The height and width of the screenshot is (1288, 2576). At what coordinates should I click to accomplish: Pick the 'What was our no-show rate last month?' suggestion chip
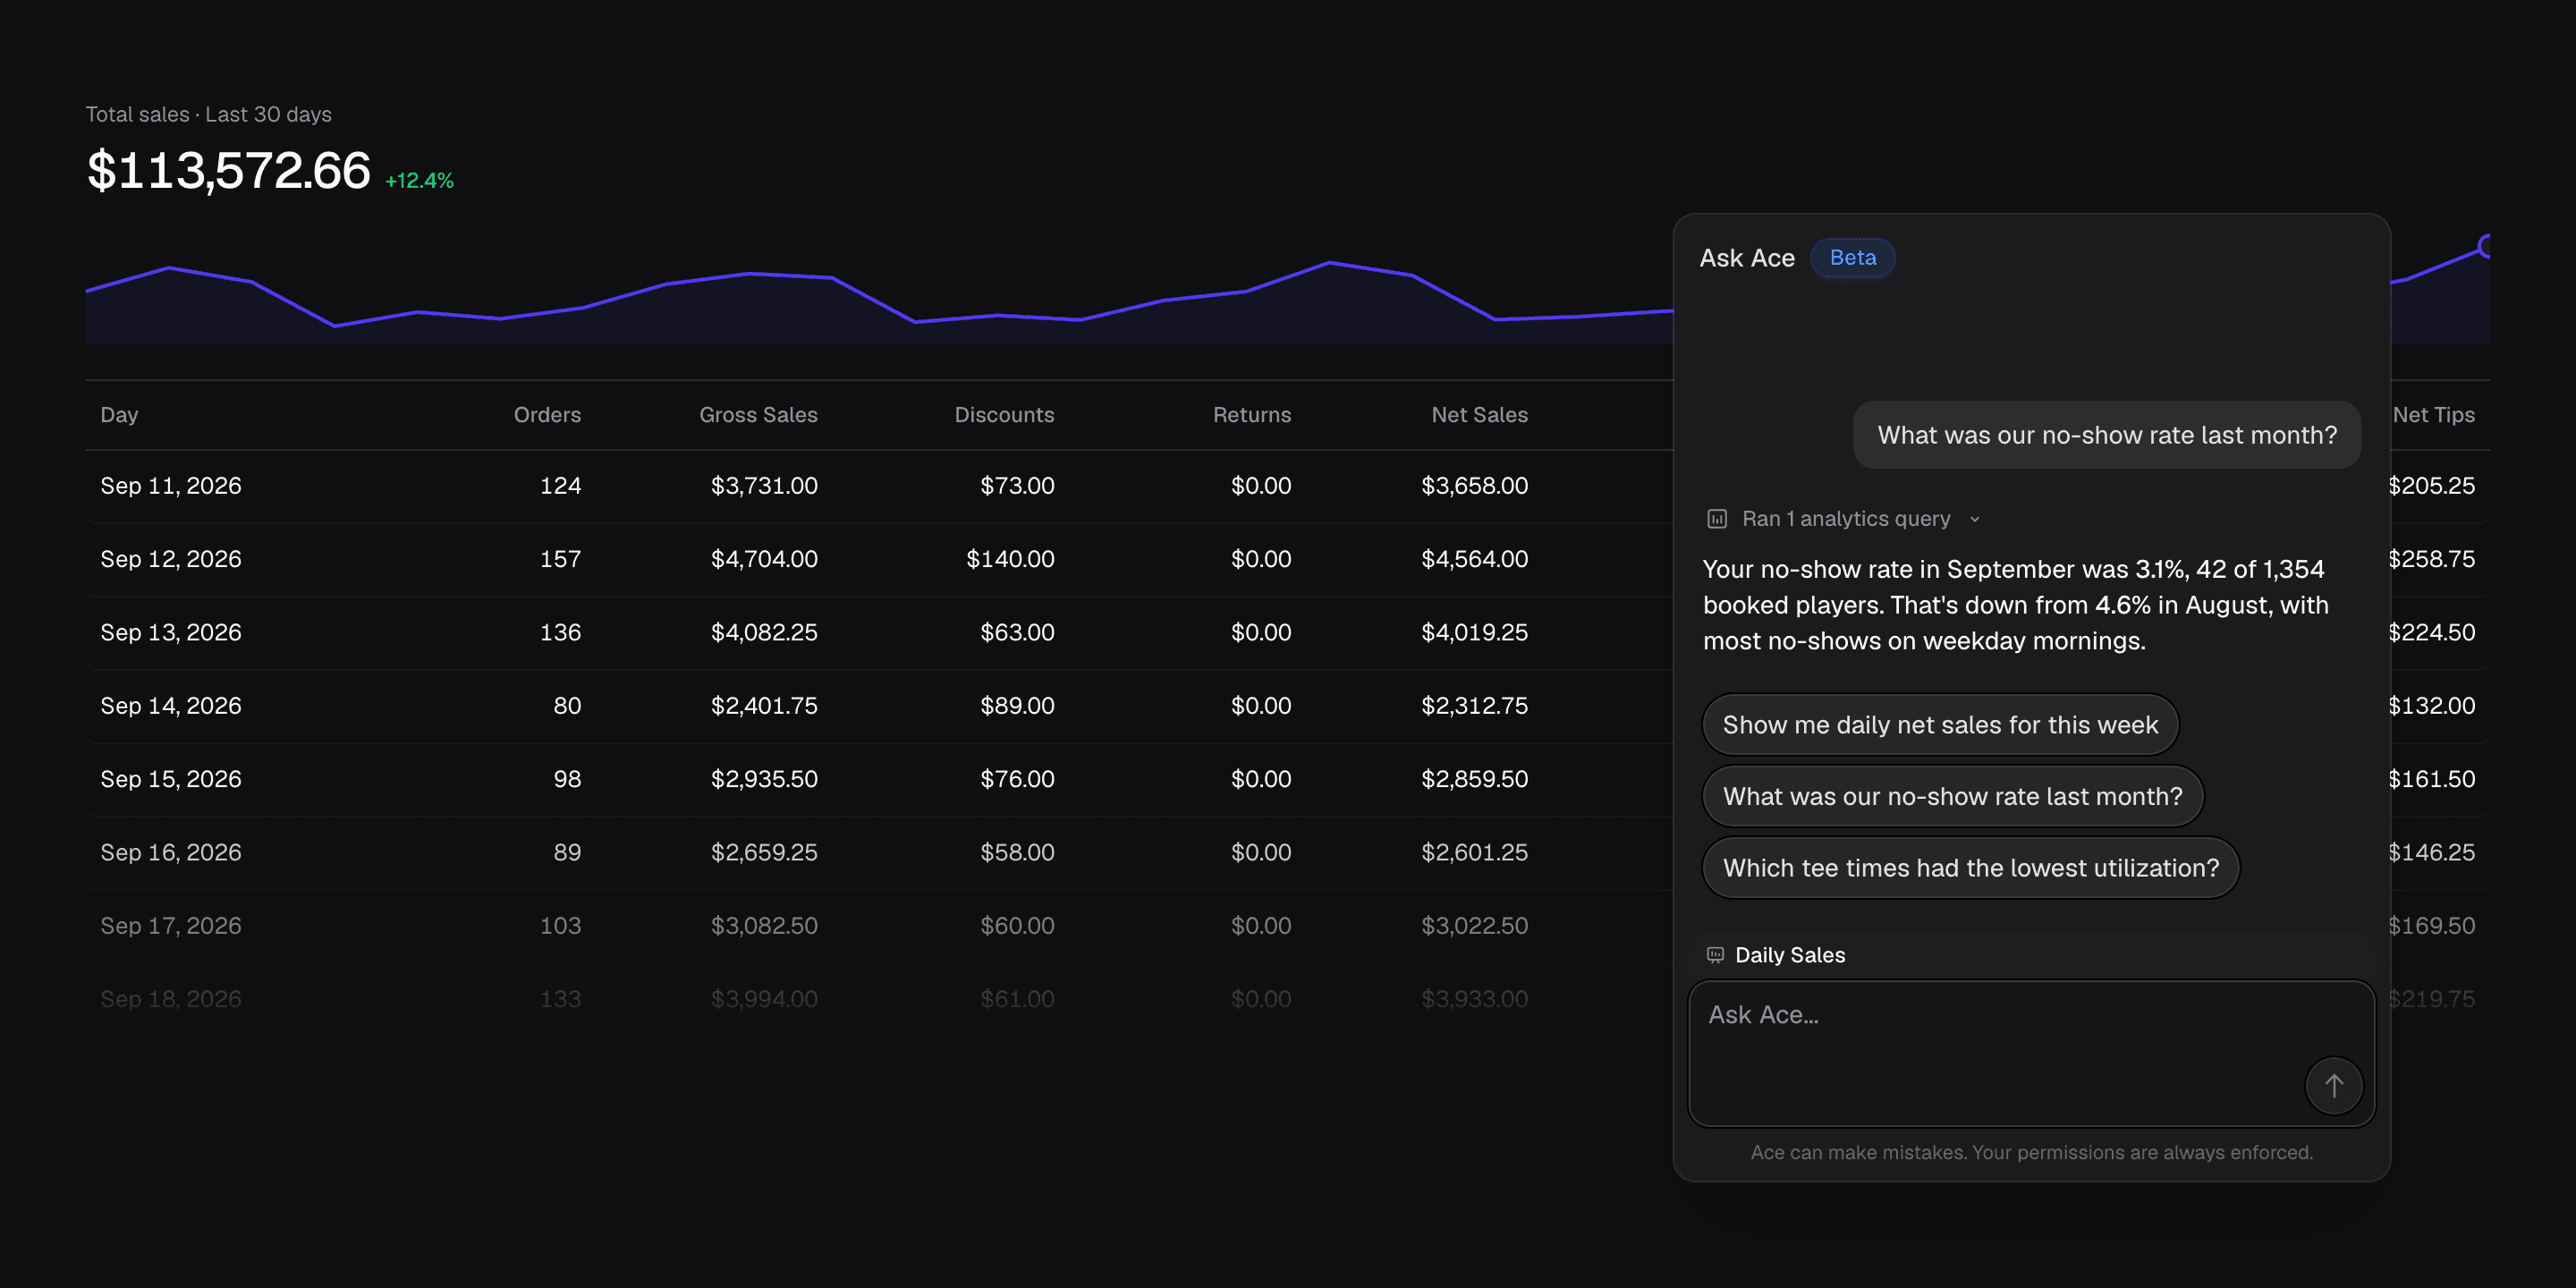tap(1952, 796)
